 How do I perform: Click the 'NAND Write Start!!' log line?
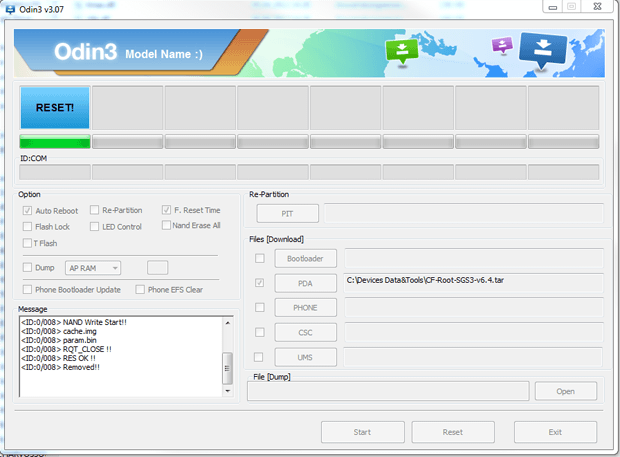pyautogui.click(x=74, y=322)
